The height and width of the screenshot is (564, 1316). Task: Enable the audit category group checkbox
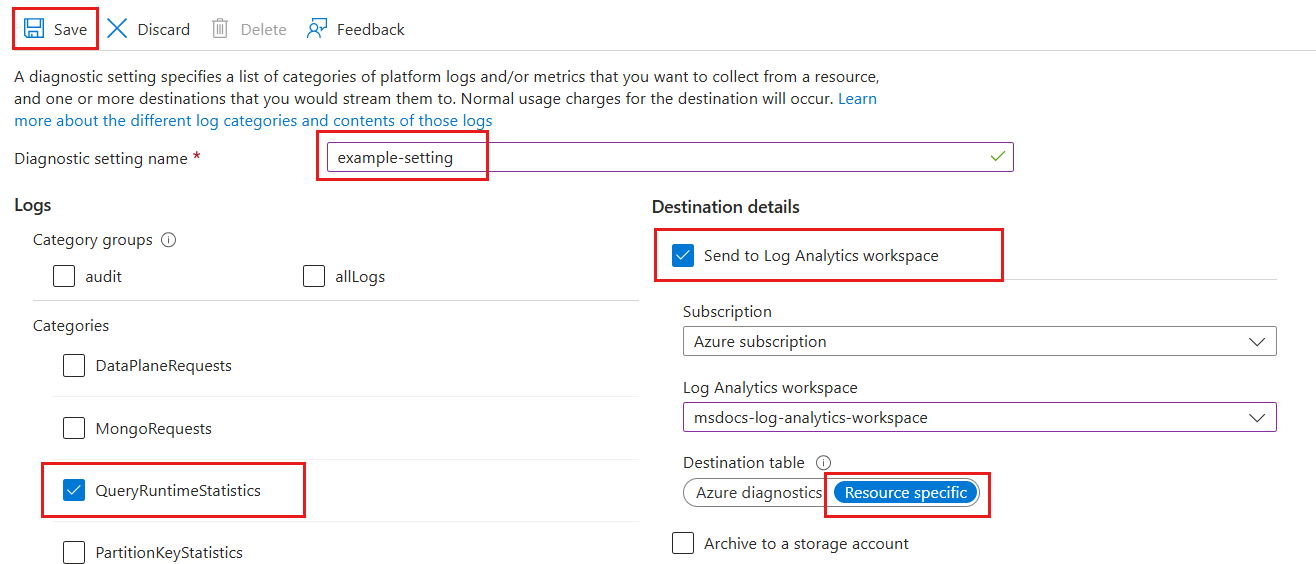pyautogui.click(x=64, y=276)
